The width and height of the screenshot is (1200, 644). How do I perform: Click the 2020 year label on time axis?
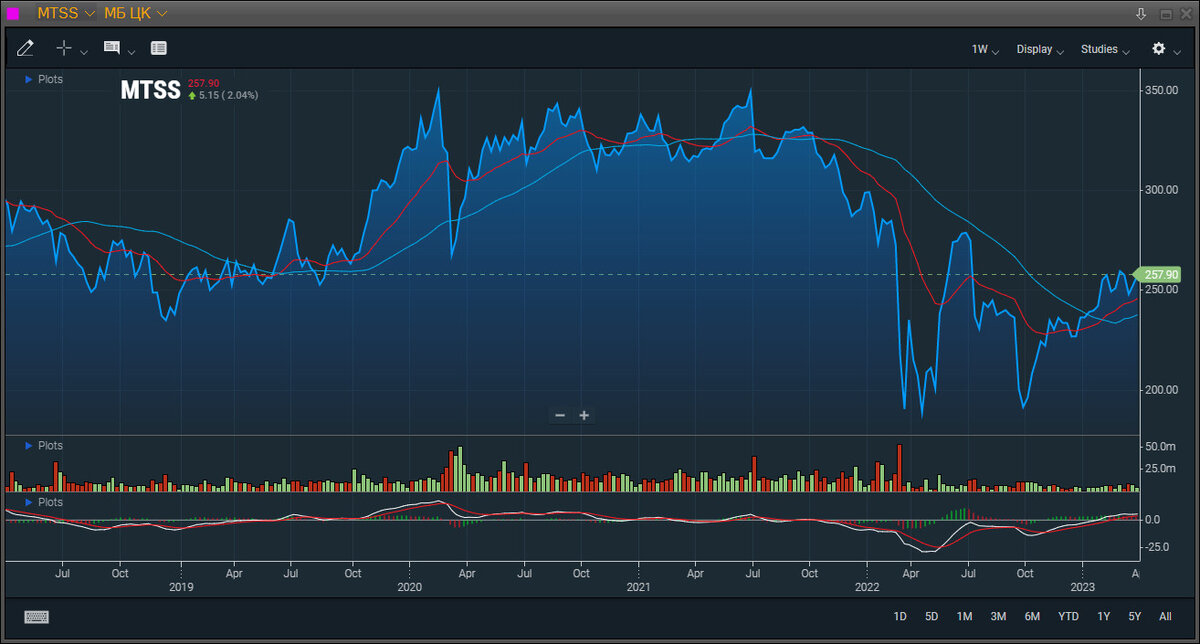(409, 587)
